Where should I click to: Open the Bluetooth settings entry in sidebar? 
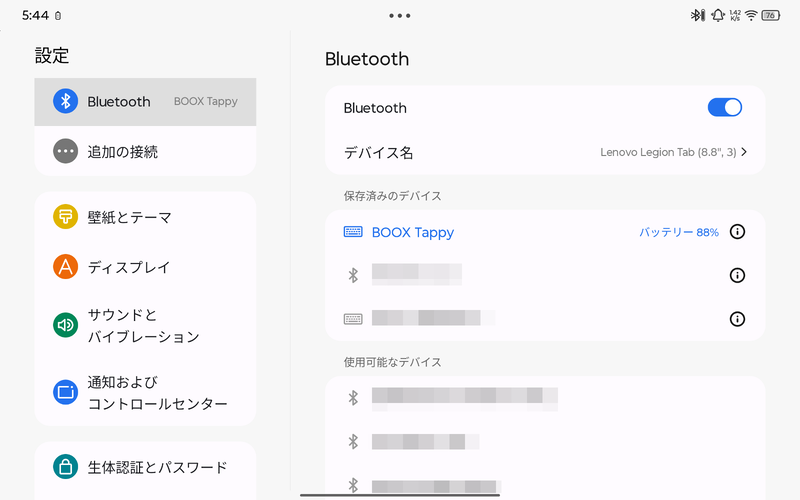145,102
